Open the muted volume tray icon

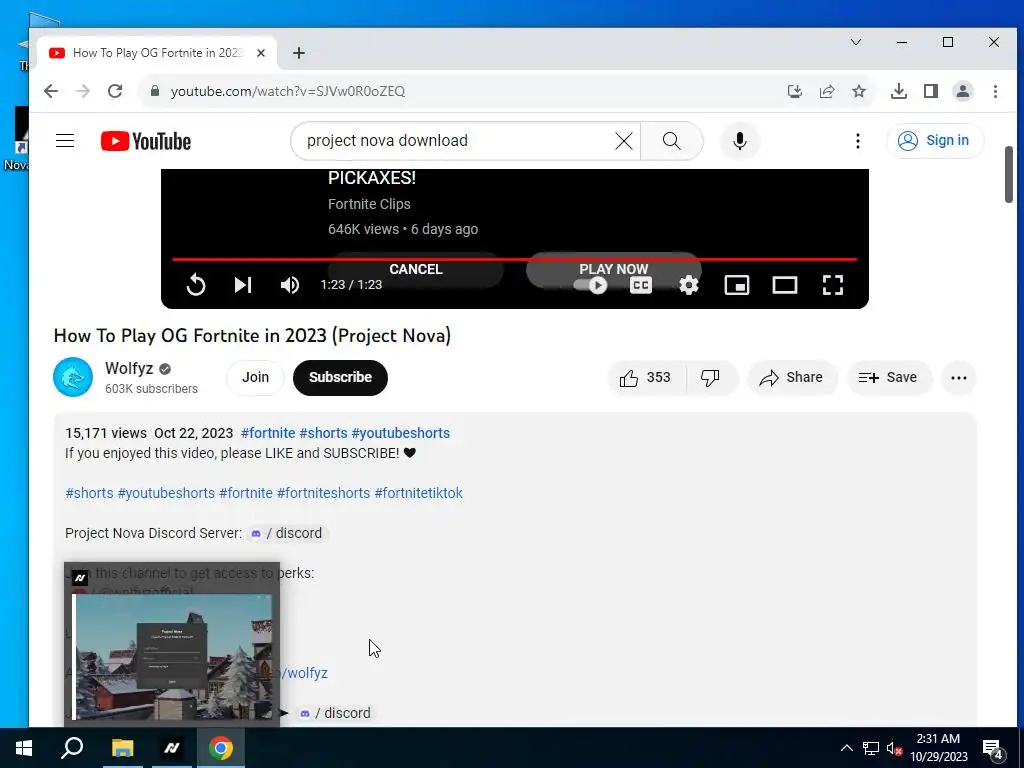tap(894, 748)
